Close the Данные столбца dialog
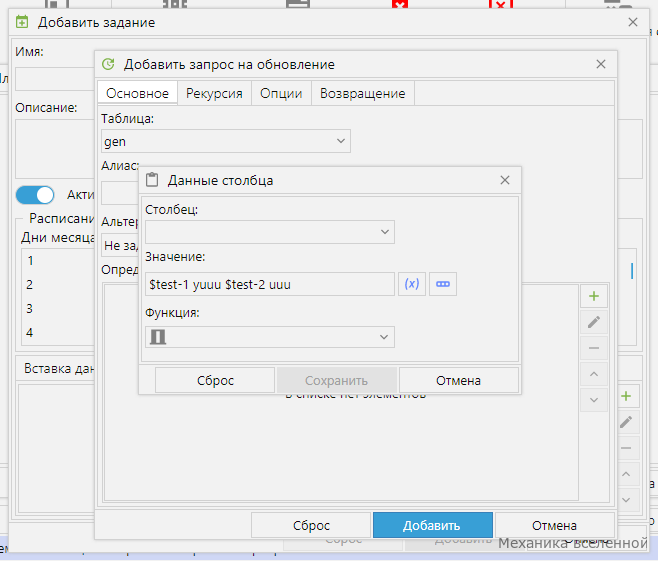The image size is (658, 561). pos(505,180)
